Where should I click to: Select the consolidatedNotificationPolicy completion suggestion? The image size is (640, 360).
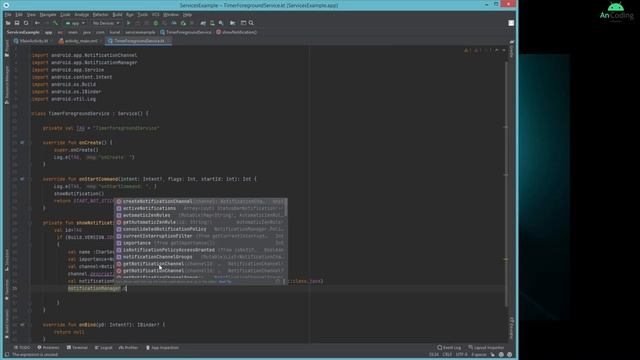200,229
